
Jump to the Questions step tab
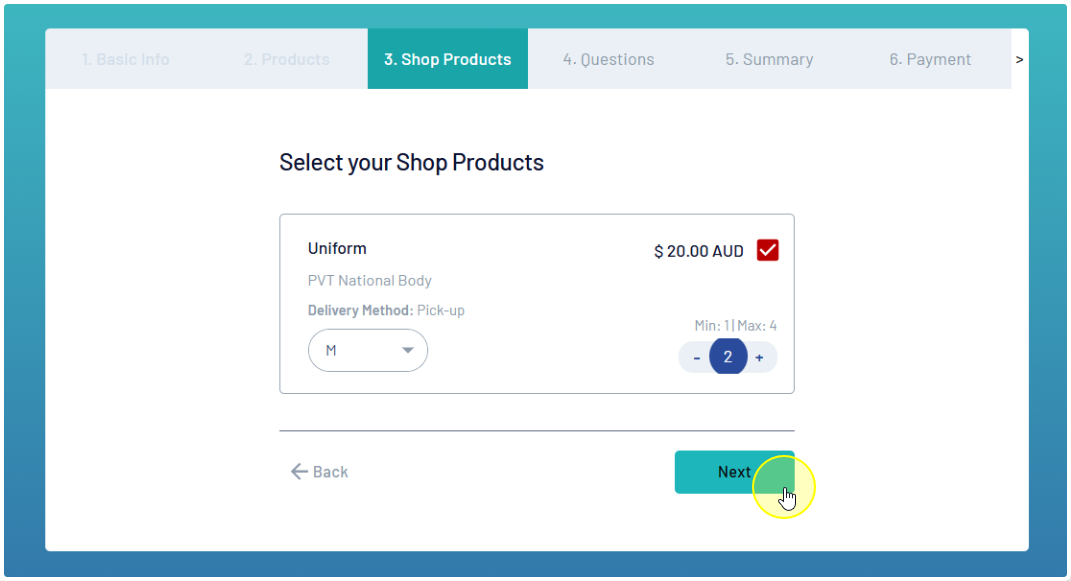[608, 59]
